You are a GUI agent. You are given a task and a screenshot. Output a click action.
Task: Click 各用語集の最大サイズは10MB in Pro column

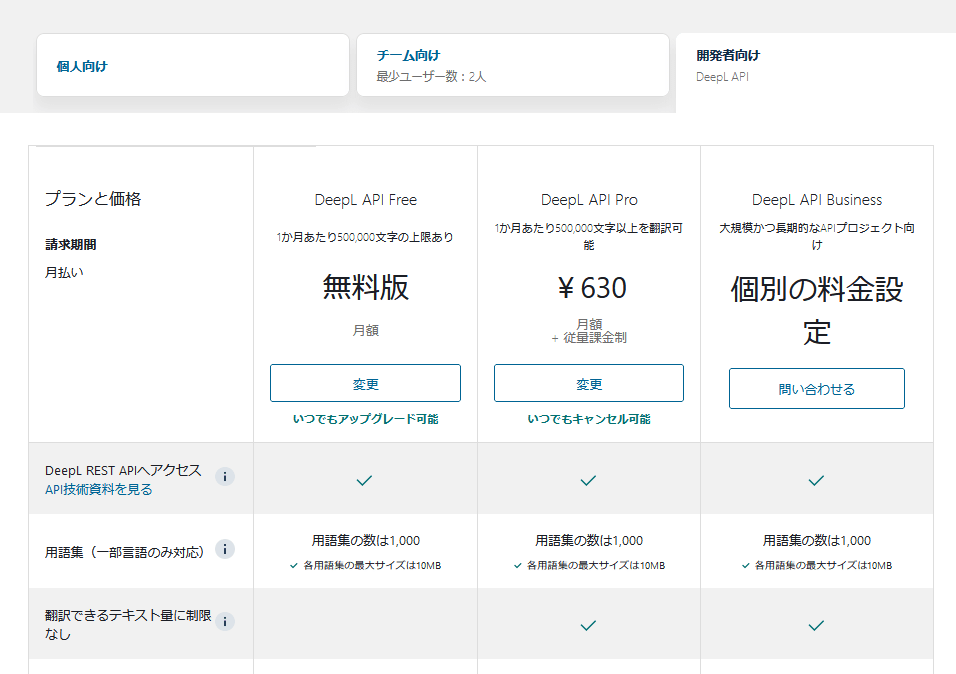(596, 565)
